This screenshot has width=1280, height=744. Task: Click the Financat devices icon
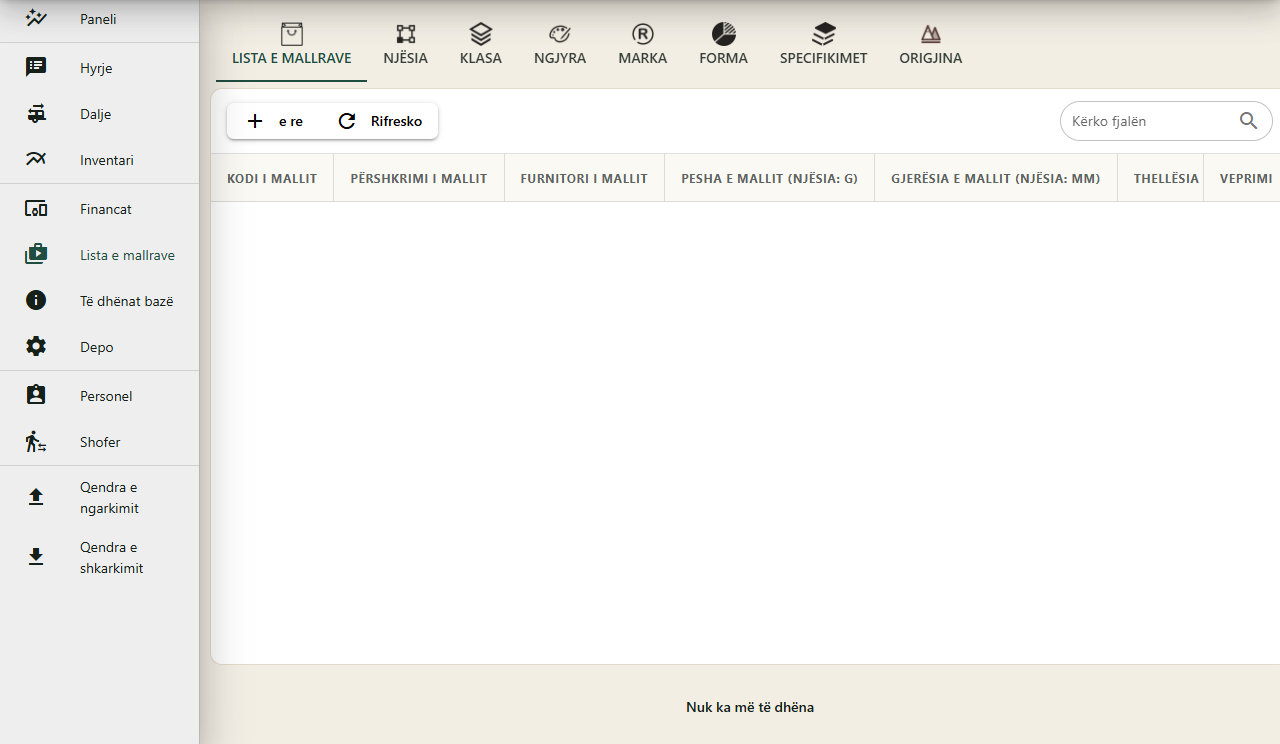(36, 209)
